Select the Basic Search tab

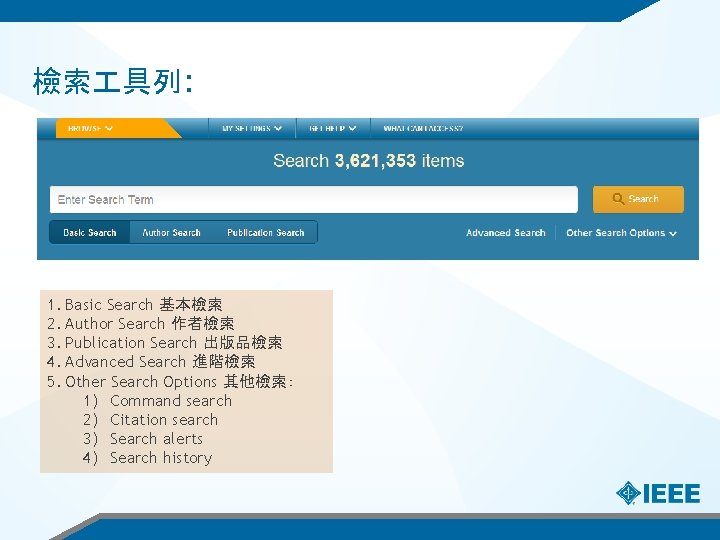click(x=90, y=233)
